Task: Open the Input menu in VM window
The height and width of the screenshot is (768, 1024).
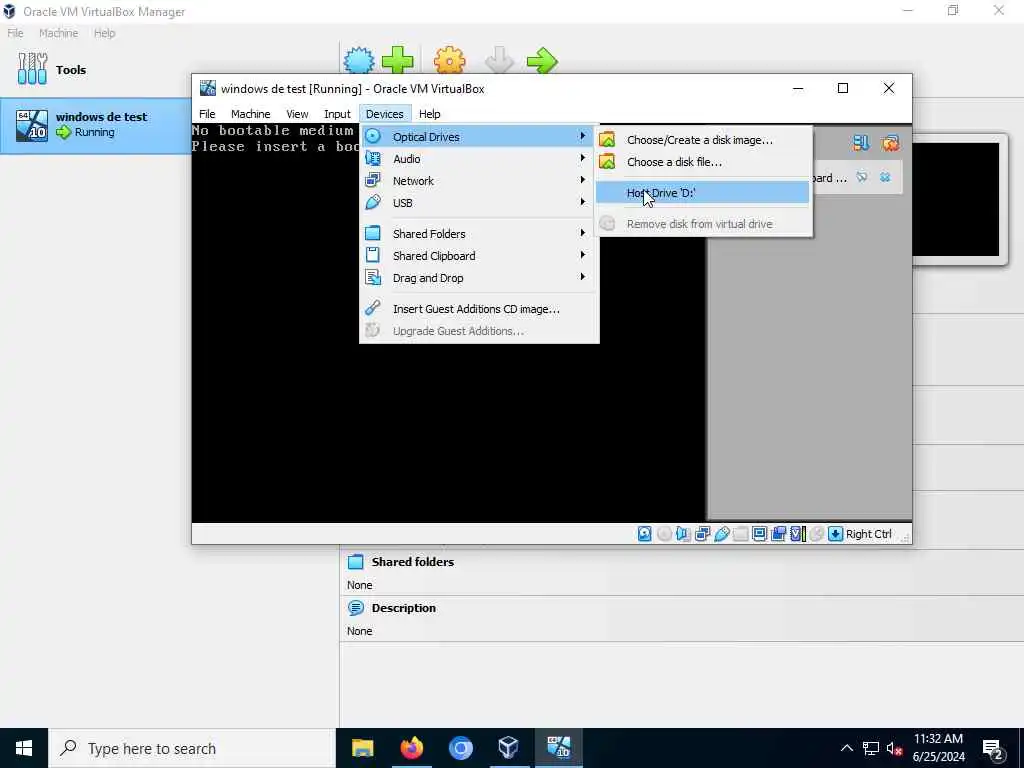Action: [337, 114]
